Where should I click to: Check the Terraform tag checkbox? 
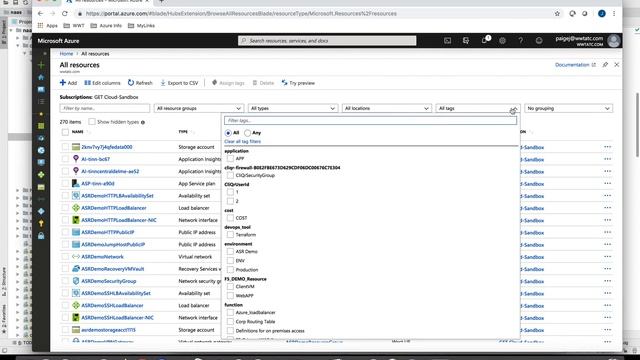pyautogui.click(x=230, y=235)
